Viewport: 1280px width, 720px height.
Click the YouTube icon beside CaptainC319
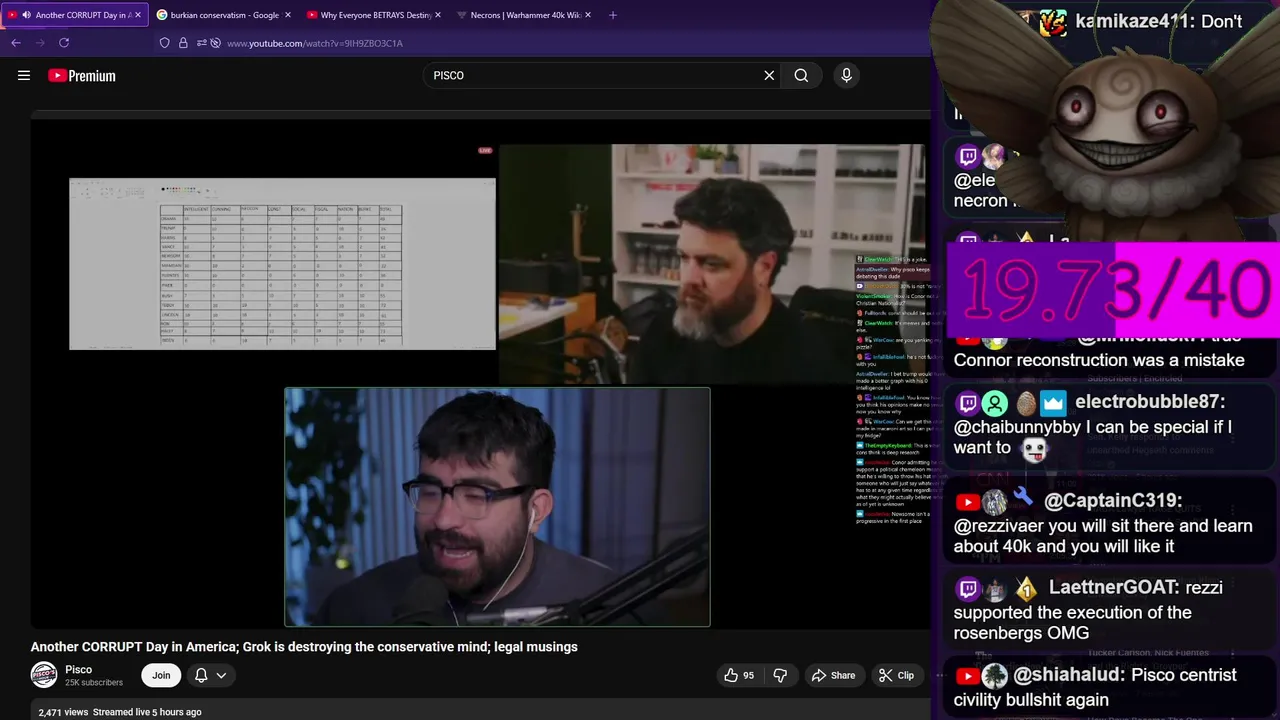(967, 502)
